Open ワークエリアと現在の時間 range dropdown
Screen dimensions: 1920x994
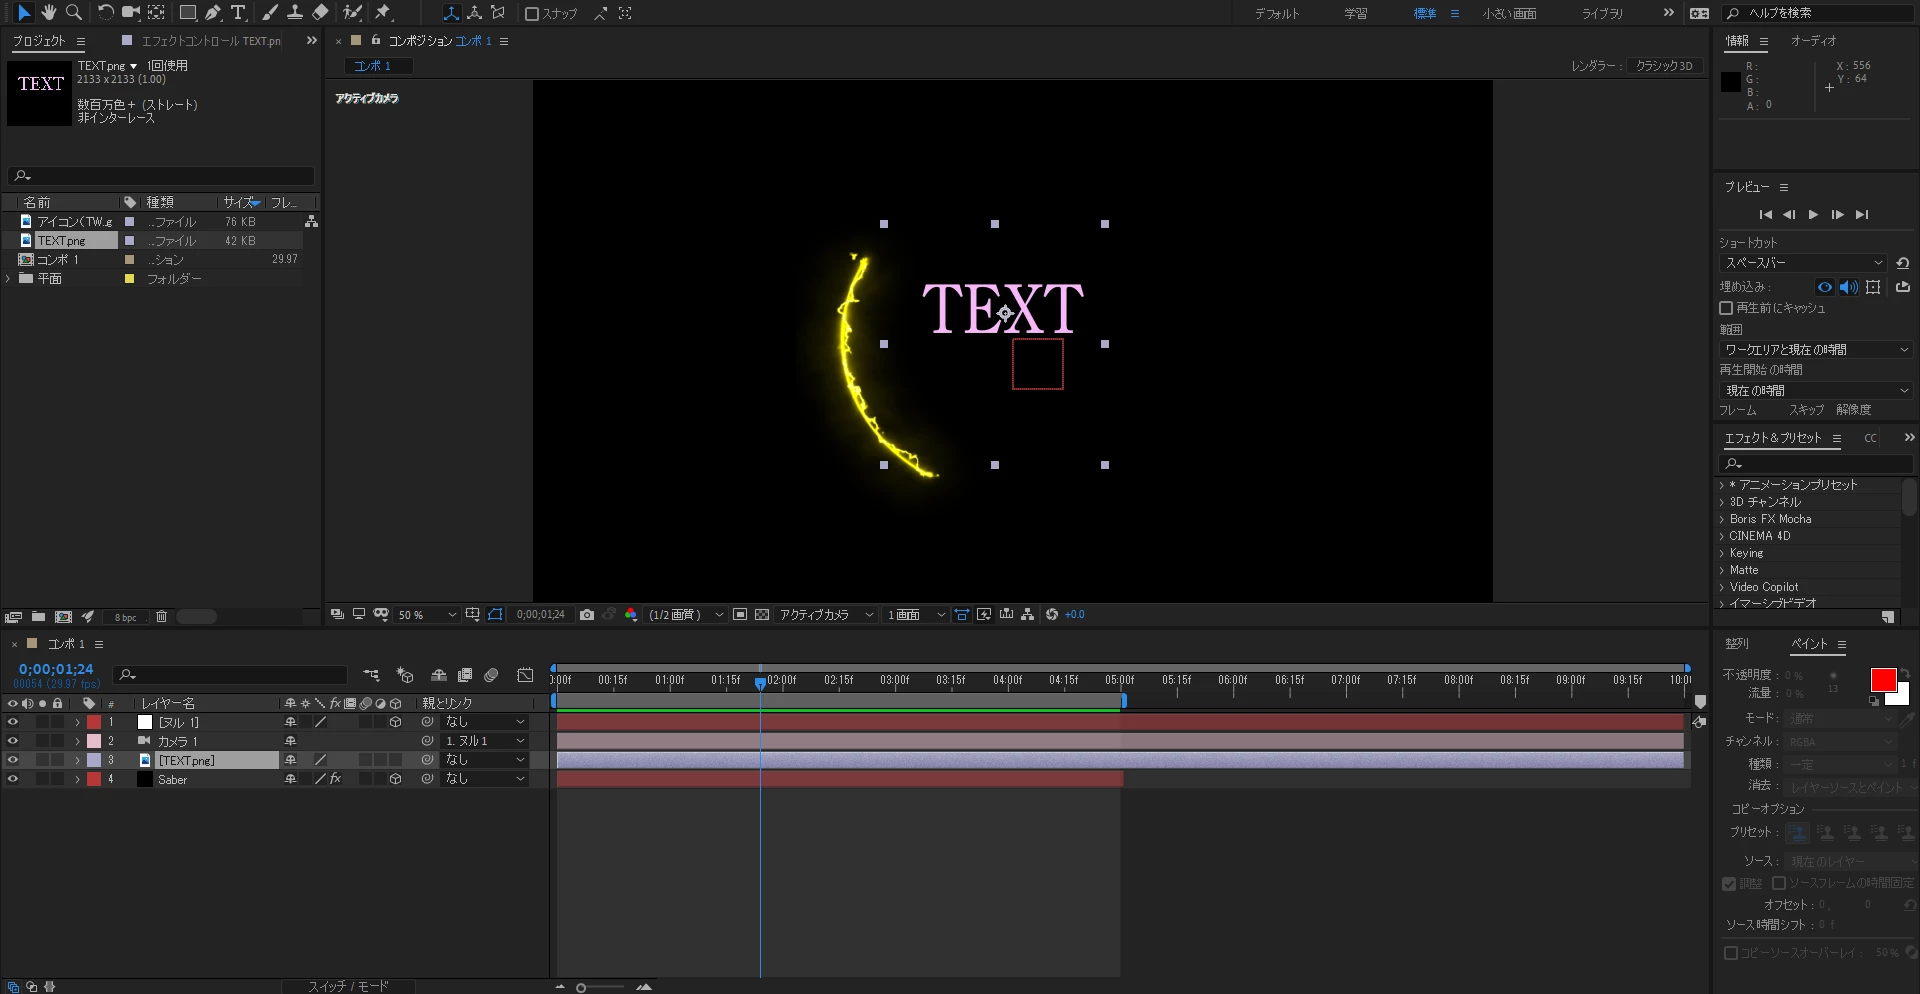(1816, 350)
